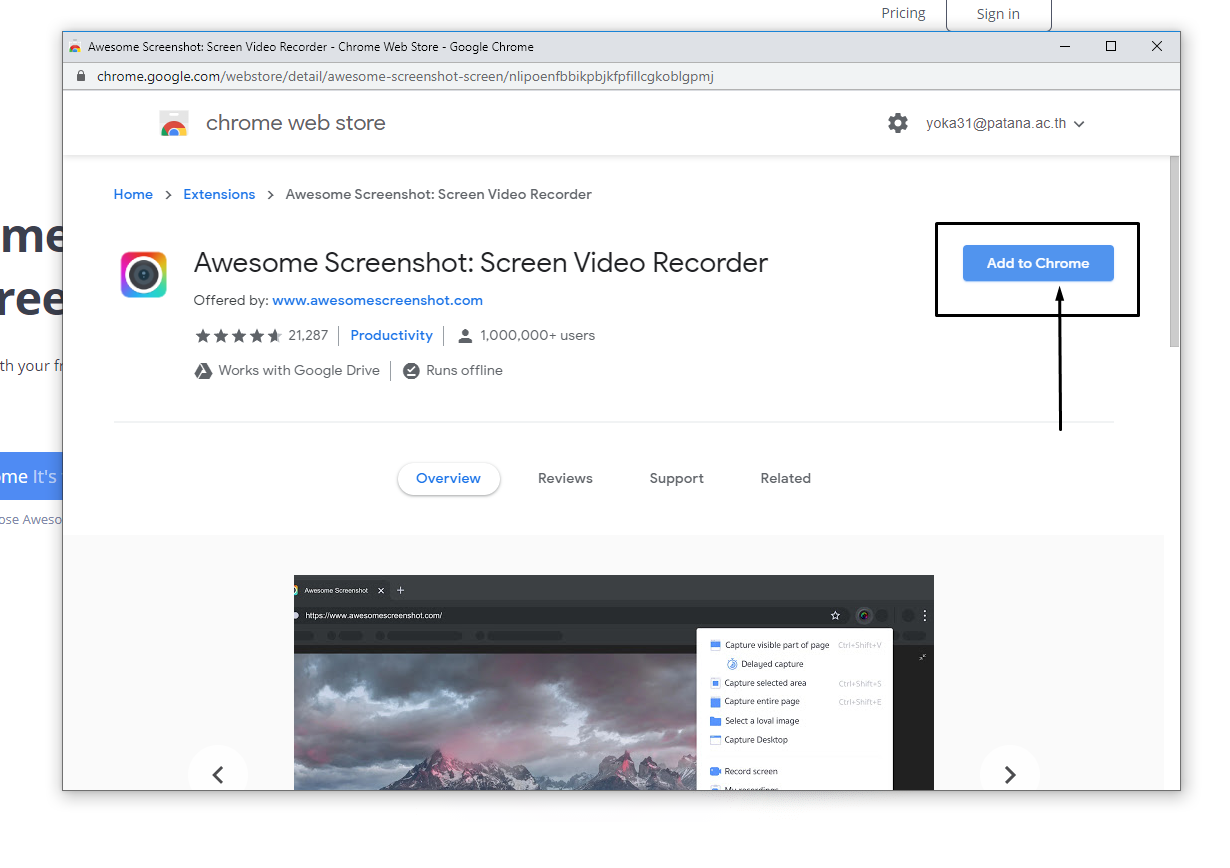Click the vertical page scrollbar
Image resolution: width=1230 pixels, height=868 pixels.
tap(1174, 250)
